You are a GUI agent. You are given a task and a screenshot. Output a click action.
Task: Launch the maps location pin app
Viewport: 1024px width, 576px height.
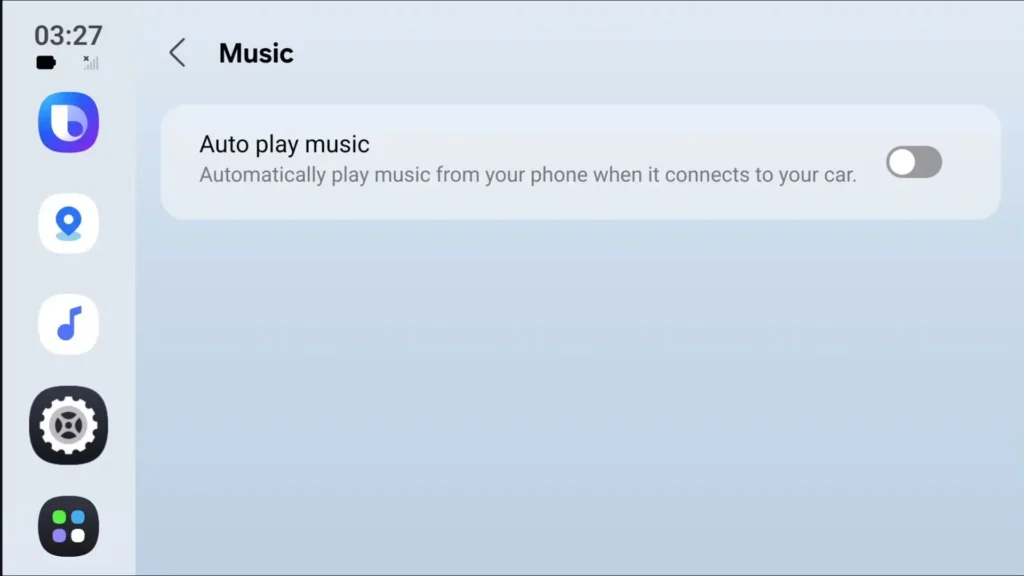tap(69, 223)
